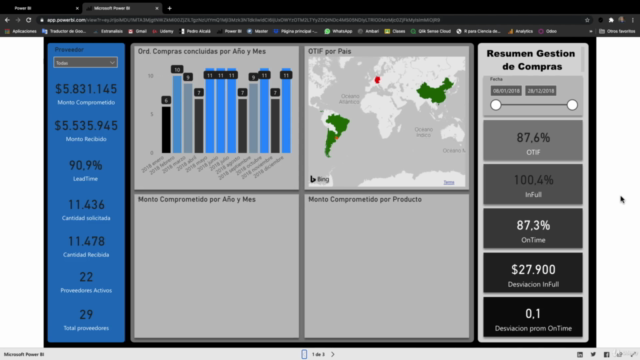This screenshot has width=640, height=360.
Task: Bookmark this page with the star icon
Action: 587,20
